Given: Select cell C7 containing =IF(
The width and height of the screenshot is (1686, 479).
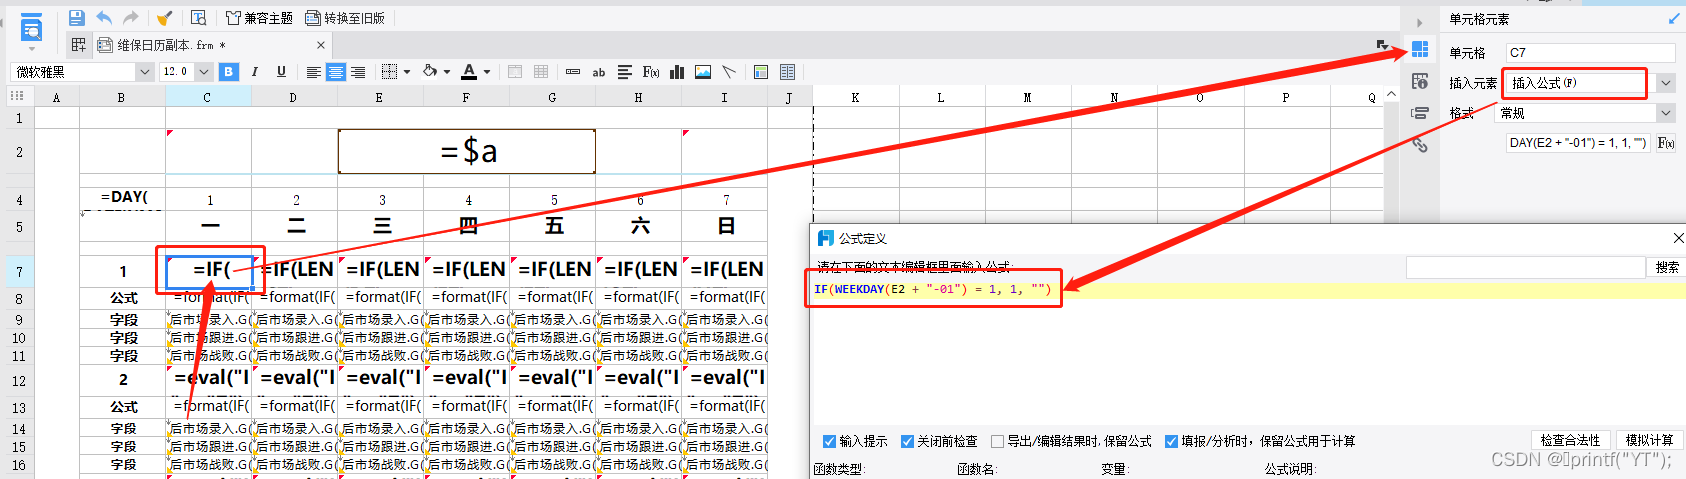Looking at the screenshot, I should point(210,270).
